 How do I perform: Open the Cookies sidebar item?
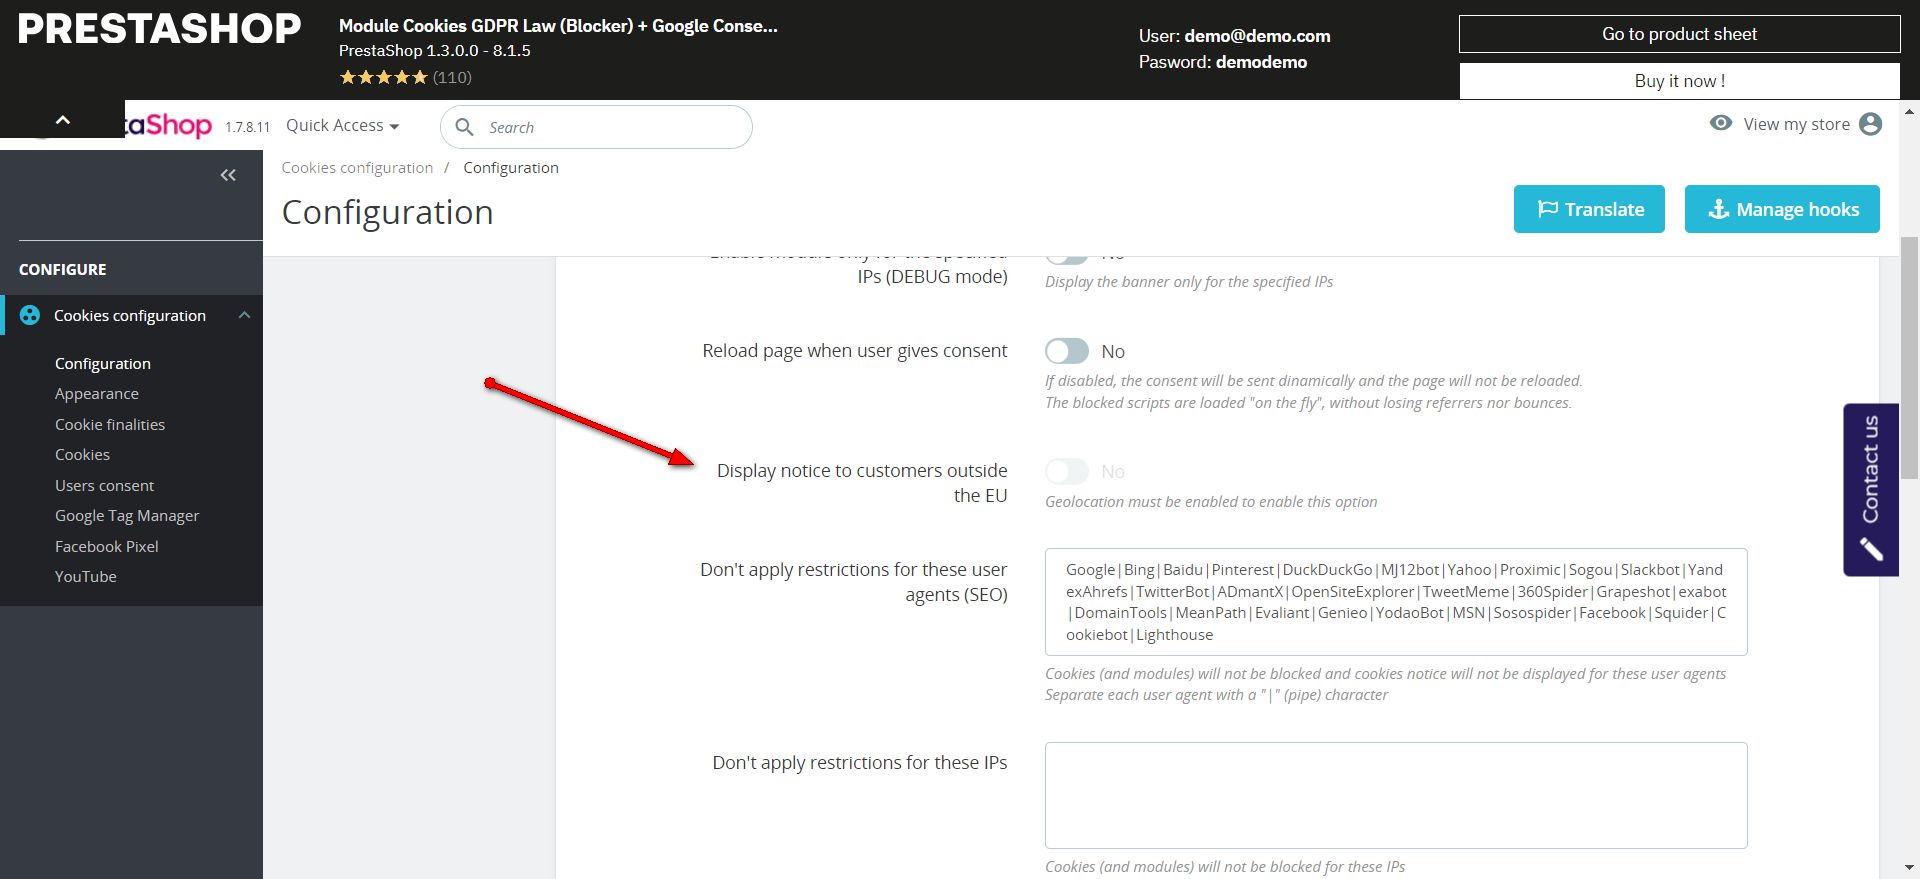point(82,455)
